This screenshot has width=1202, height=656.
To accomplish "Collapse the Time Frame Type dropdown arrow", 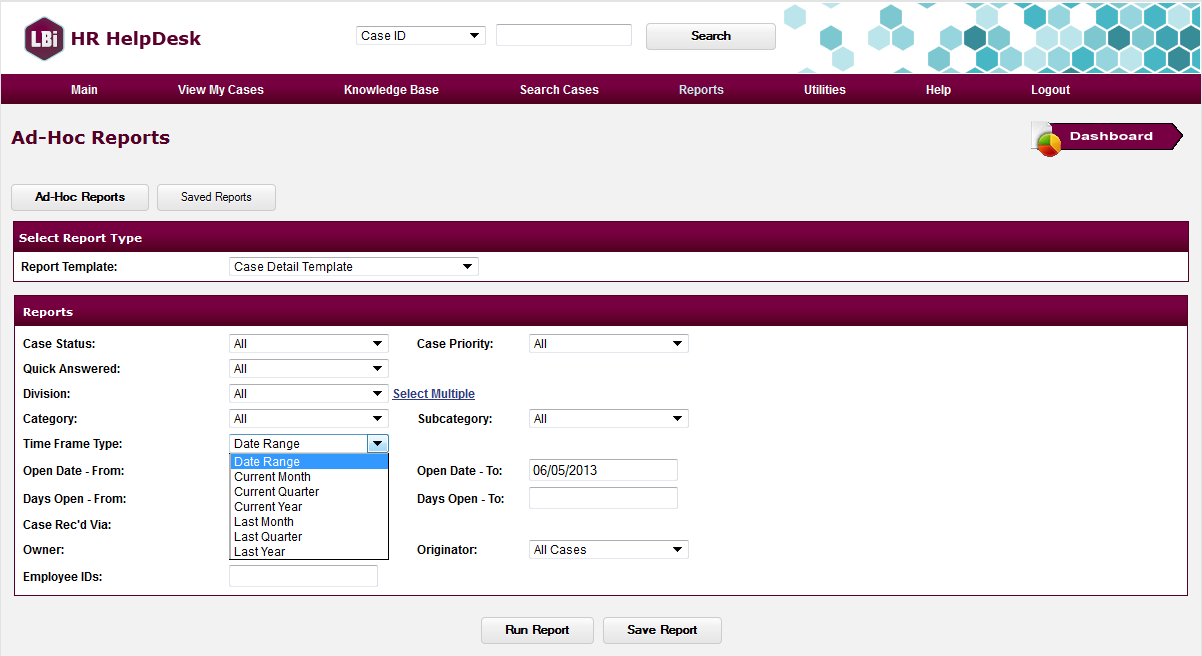I will click(378, 444).
